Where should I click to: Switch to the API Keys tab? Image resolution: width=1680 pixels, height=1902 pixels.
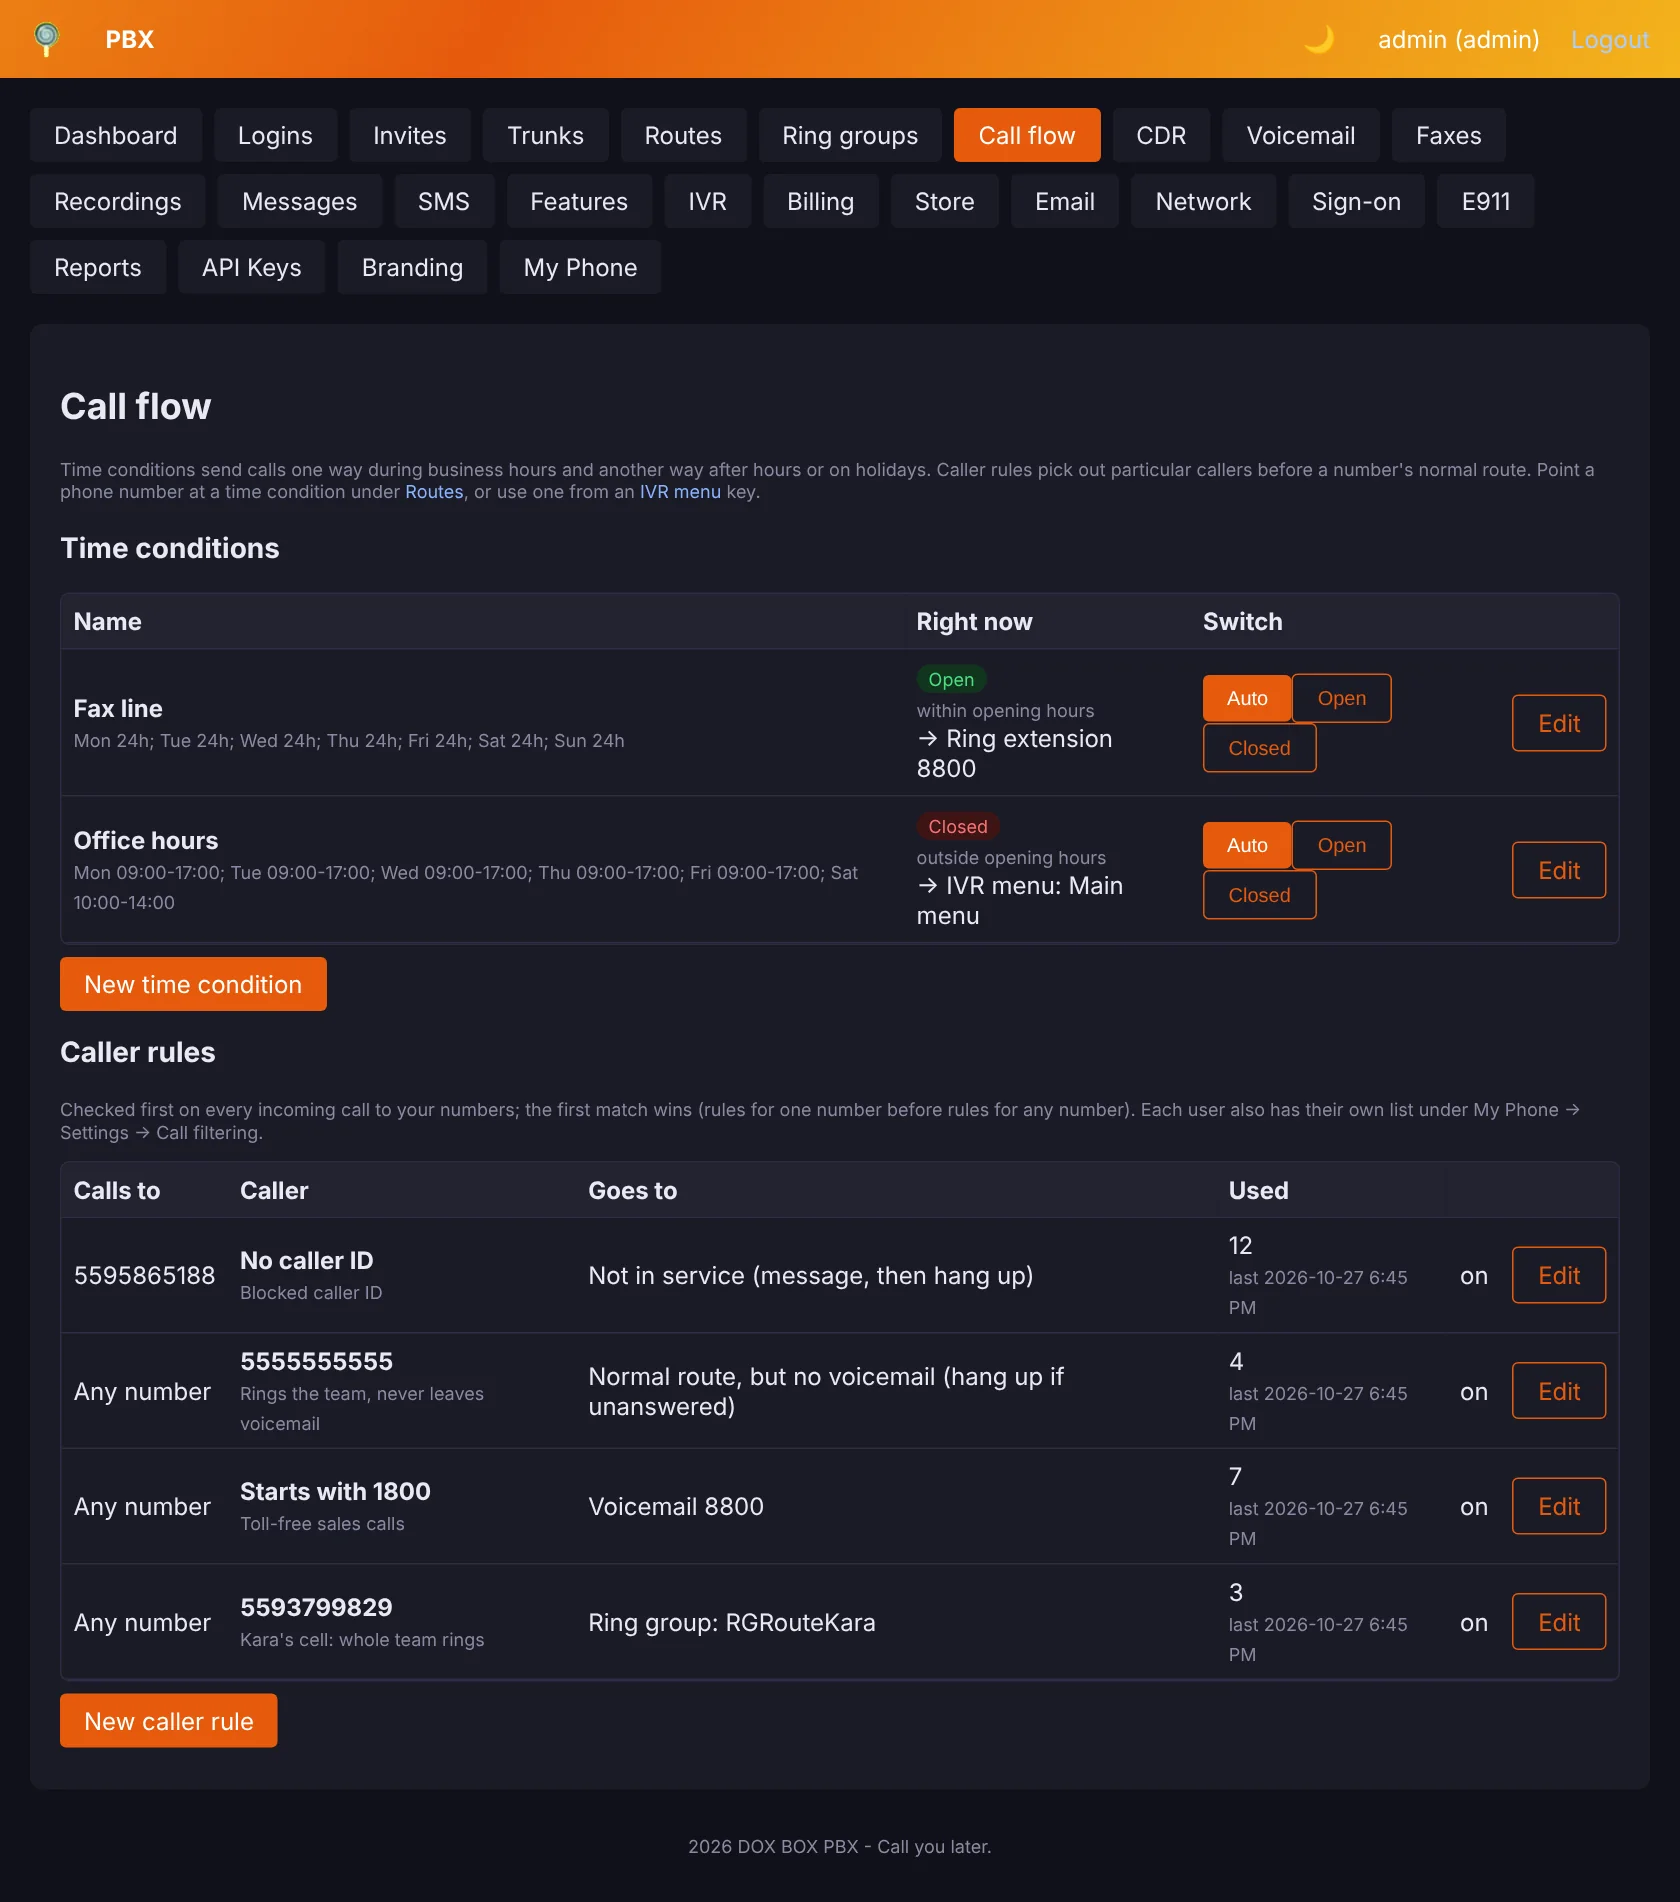click(x=252, y=267)
